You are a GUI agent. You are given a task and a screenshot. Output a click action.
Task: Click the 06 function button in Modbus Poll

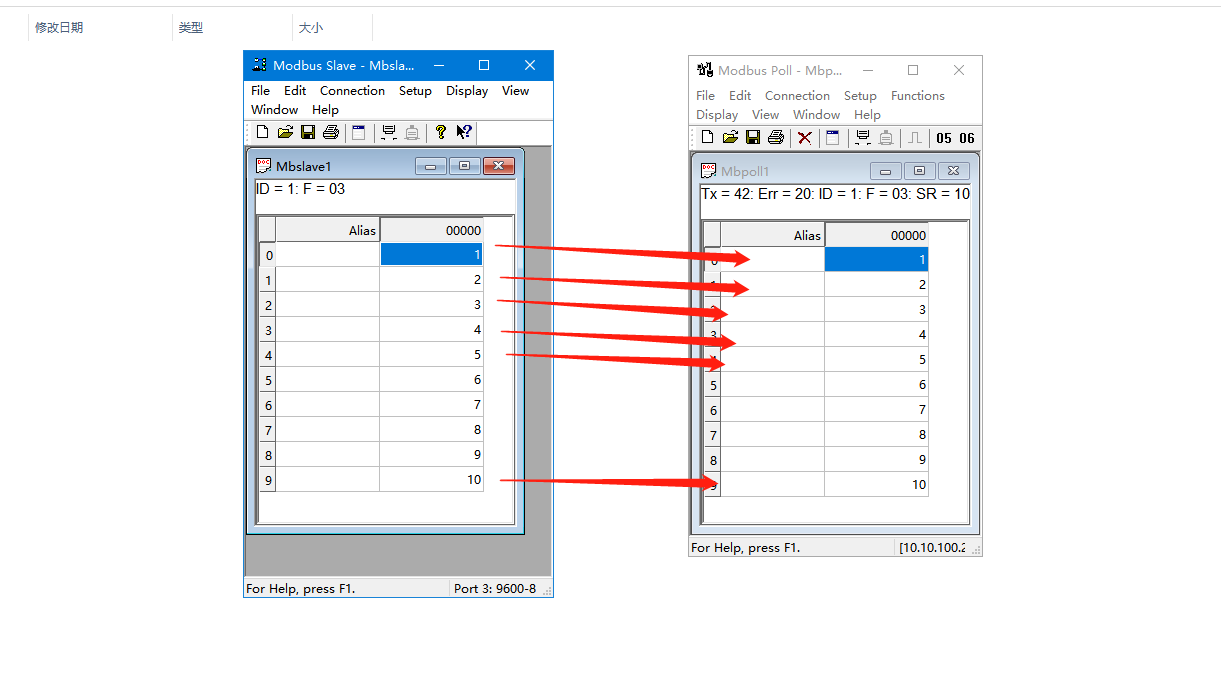[x=966, y=138]
